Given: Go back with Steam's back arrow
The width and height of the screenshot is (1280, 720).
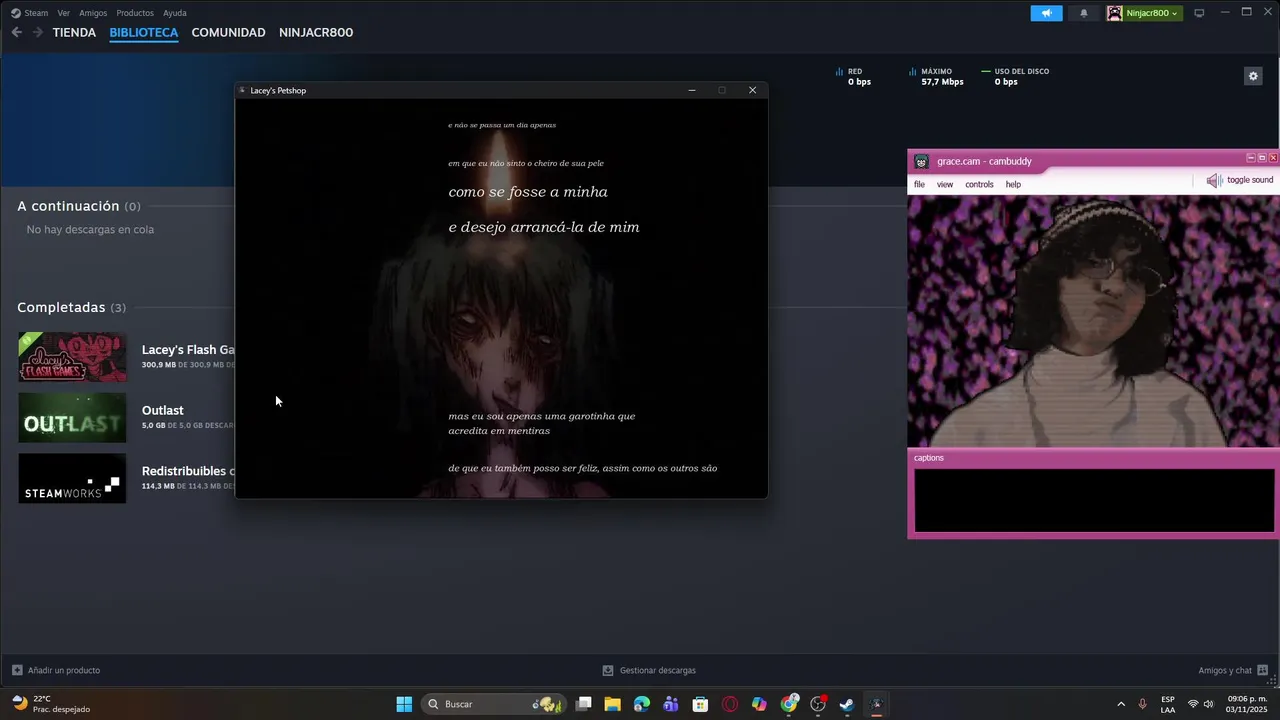Looking at the screenshot, I should [x=16, y=32].
